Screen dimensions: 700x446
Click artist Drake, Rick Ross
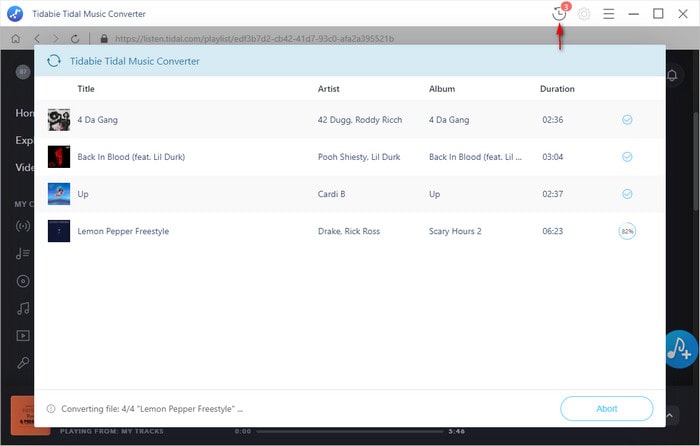(349, 231)
